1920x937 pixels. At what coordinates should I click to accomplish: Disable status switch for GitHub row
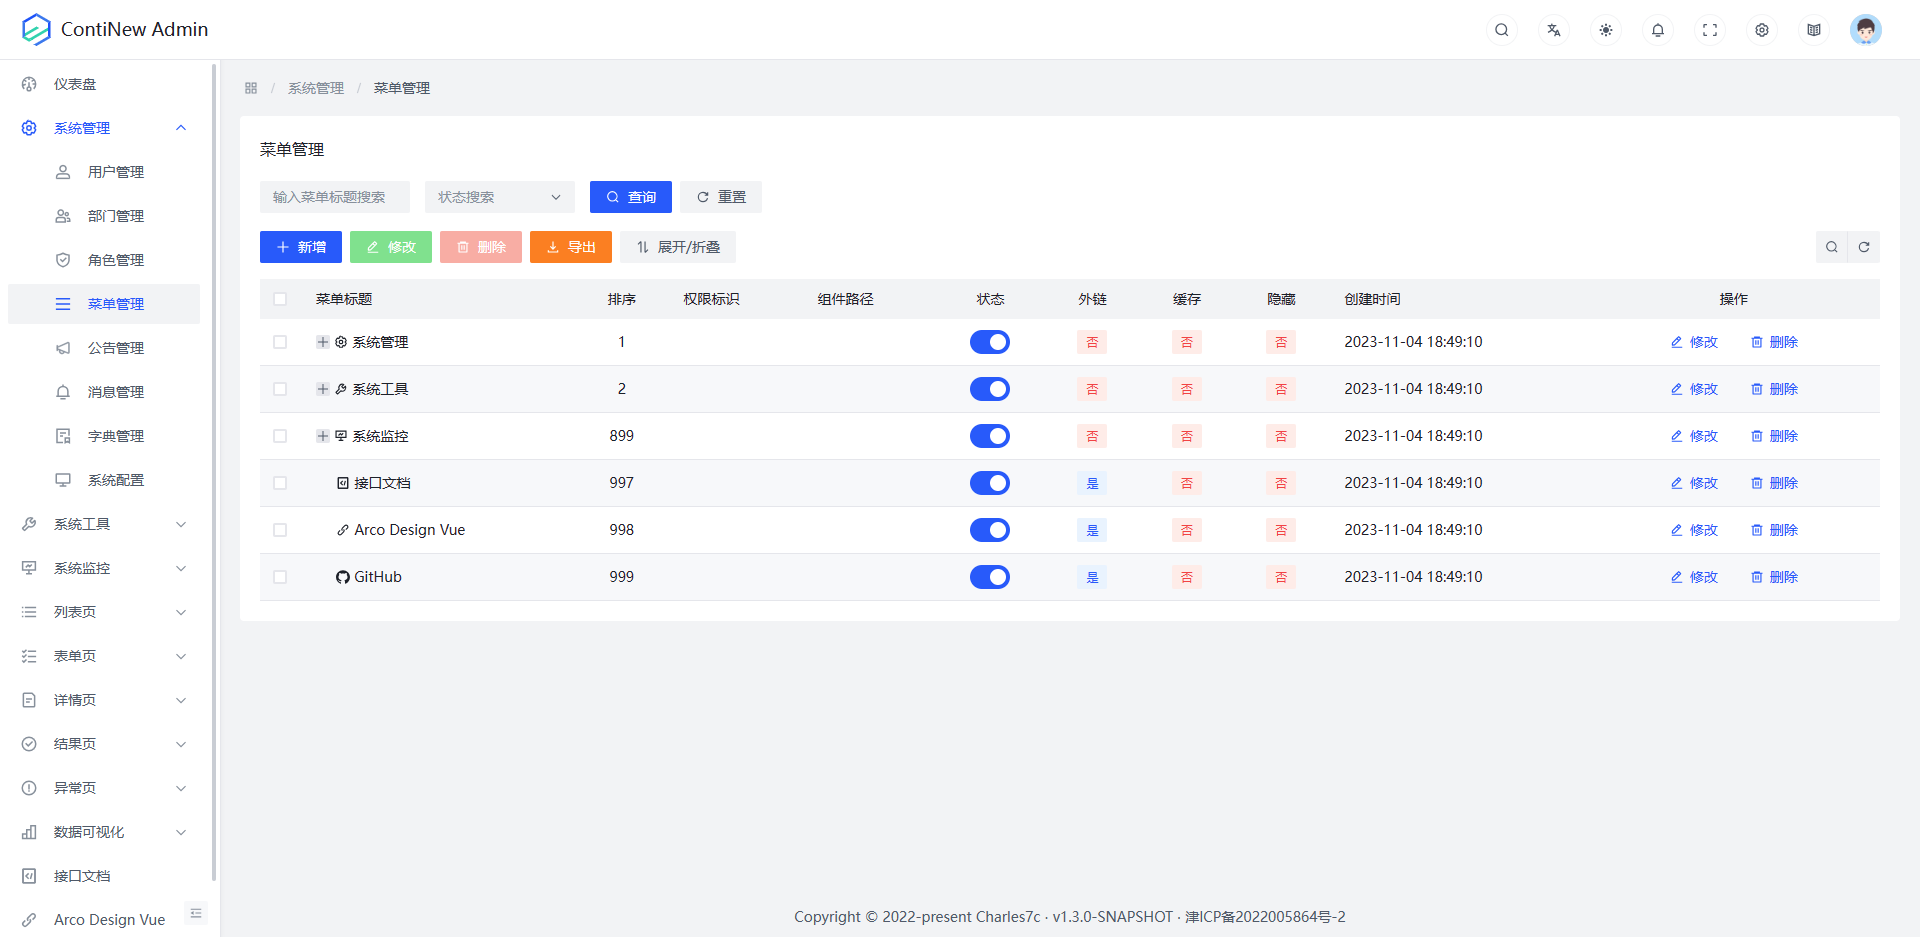pos(989,577)
